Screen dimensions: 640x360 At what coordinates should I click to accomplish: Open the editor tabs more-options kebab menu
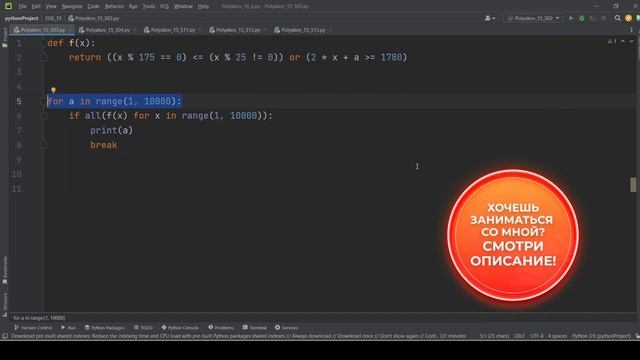click(x=631, y=30)
